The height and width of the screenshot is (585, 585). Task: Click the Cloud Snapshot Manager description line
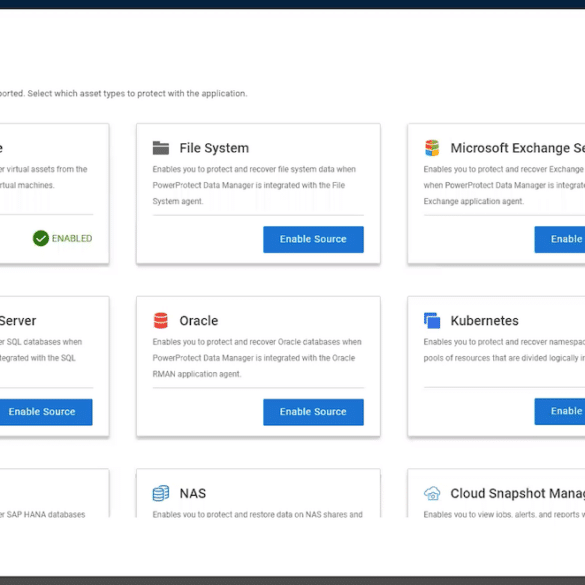click(x=504, y=514)
